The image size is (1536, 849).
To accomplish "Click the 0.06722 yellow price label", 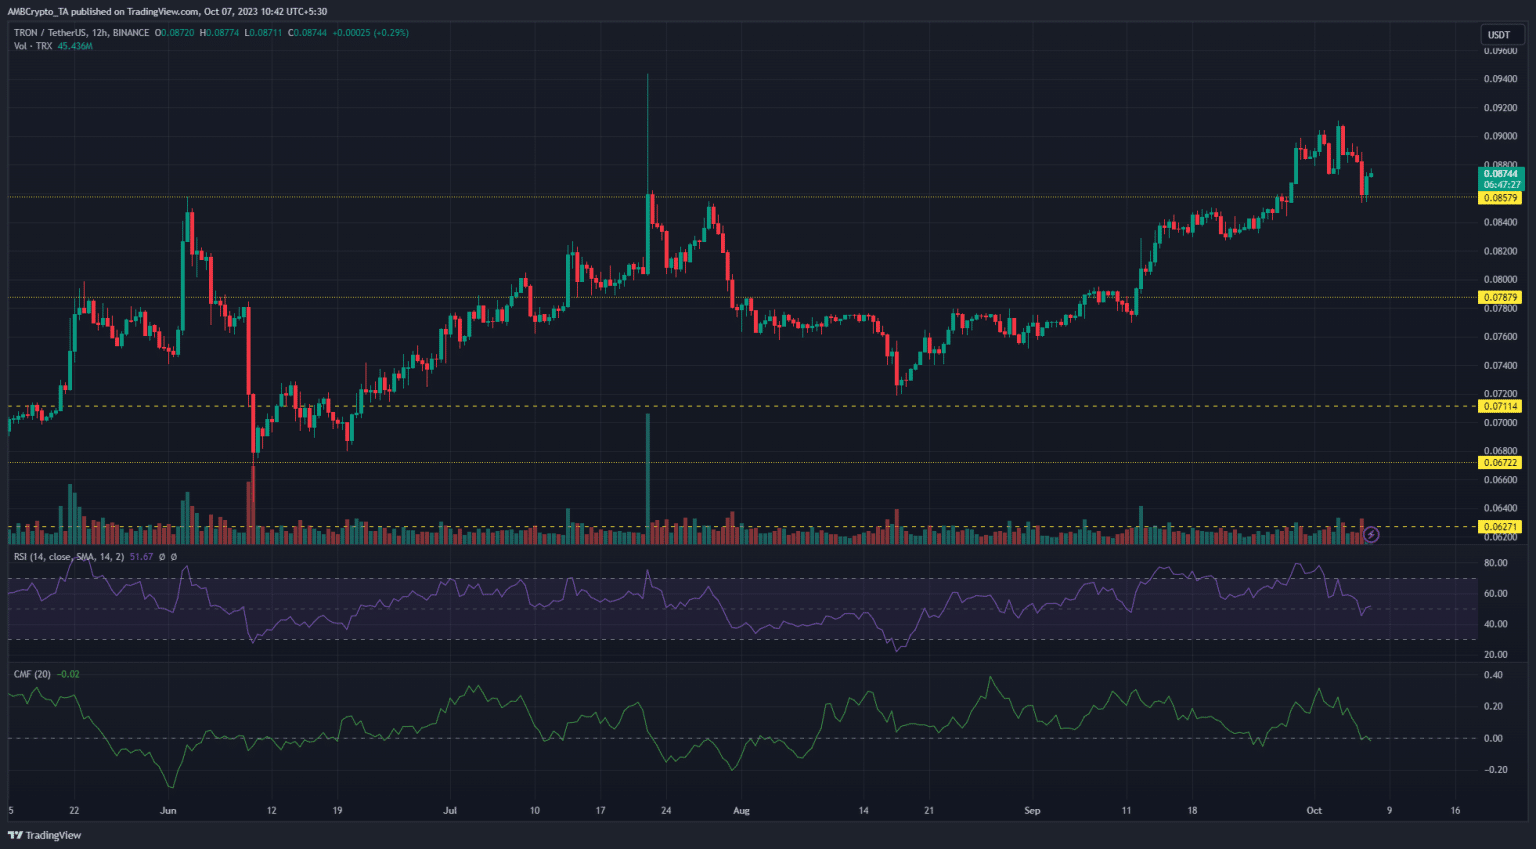I will pos(1500,463).
